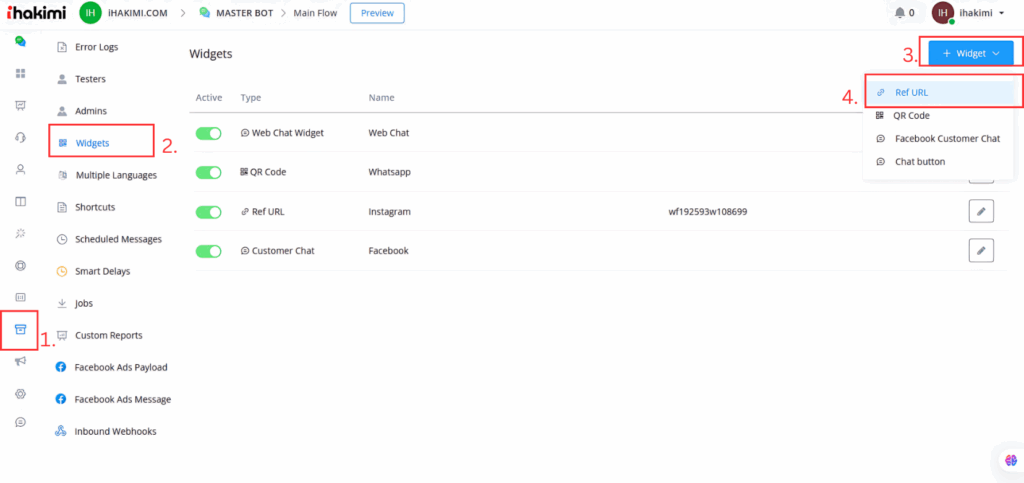The width and height of the screenshot is (1024, 483).
Task: Click the edit pencil for Facebook widget
Action: click(x=981, y=250)
